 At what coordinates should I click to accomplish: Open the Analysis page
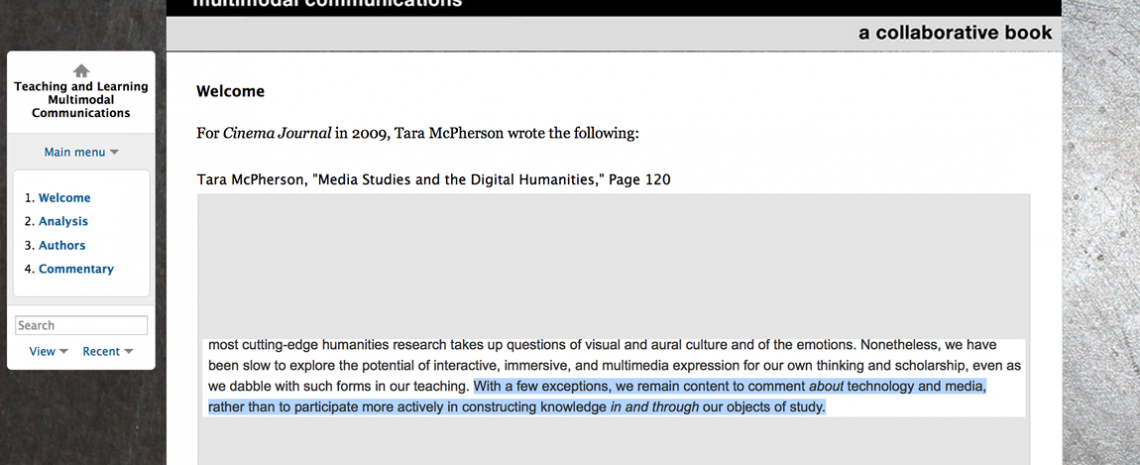coord(63,222)
